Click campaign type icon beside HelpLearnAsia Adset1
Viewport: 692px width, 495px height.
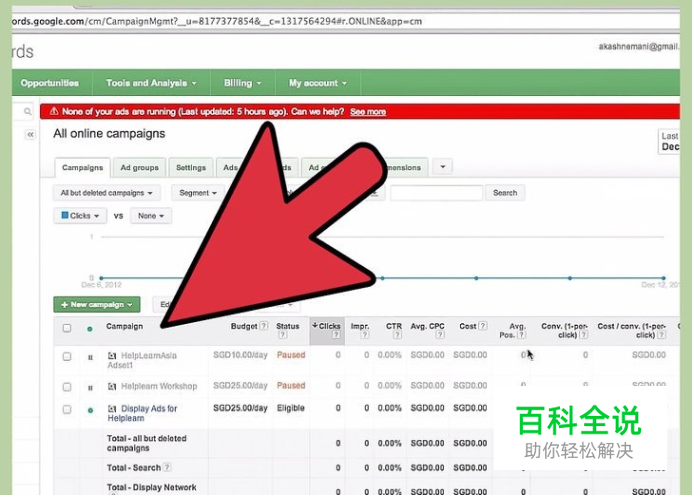pyautogui.click(x=112, y=356)
